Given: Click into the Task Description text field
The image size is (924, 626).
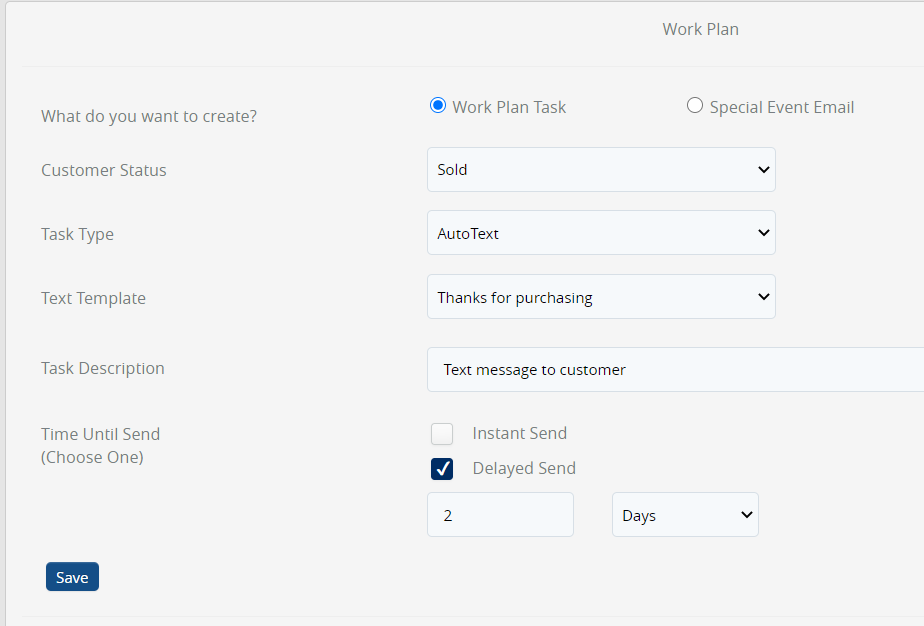Looking at the screenshot, I should click(675, 370).
